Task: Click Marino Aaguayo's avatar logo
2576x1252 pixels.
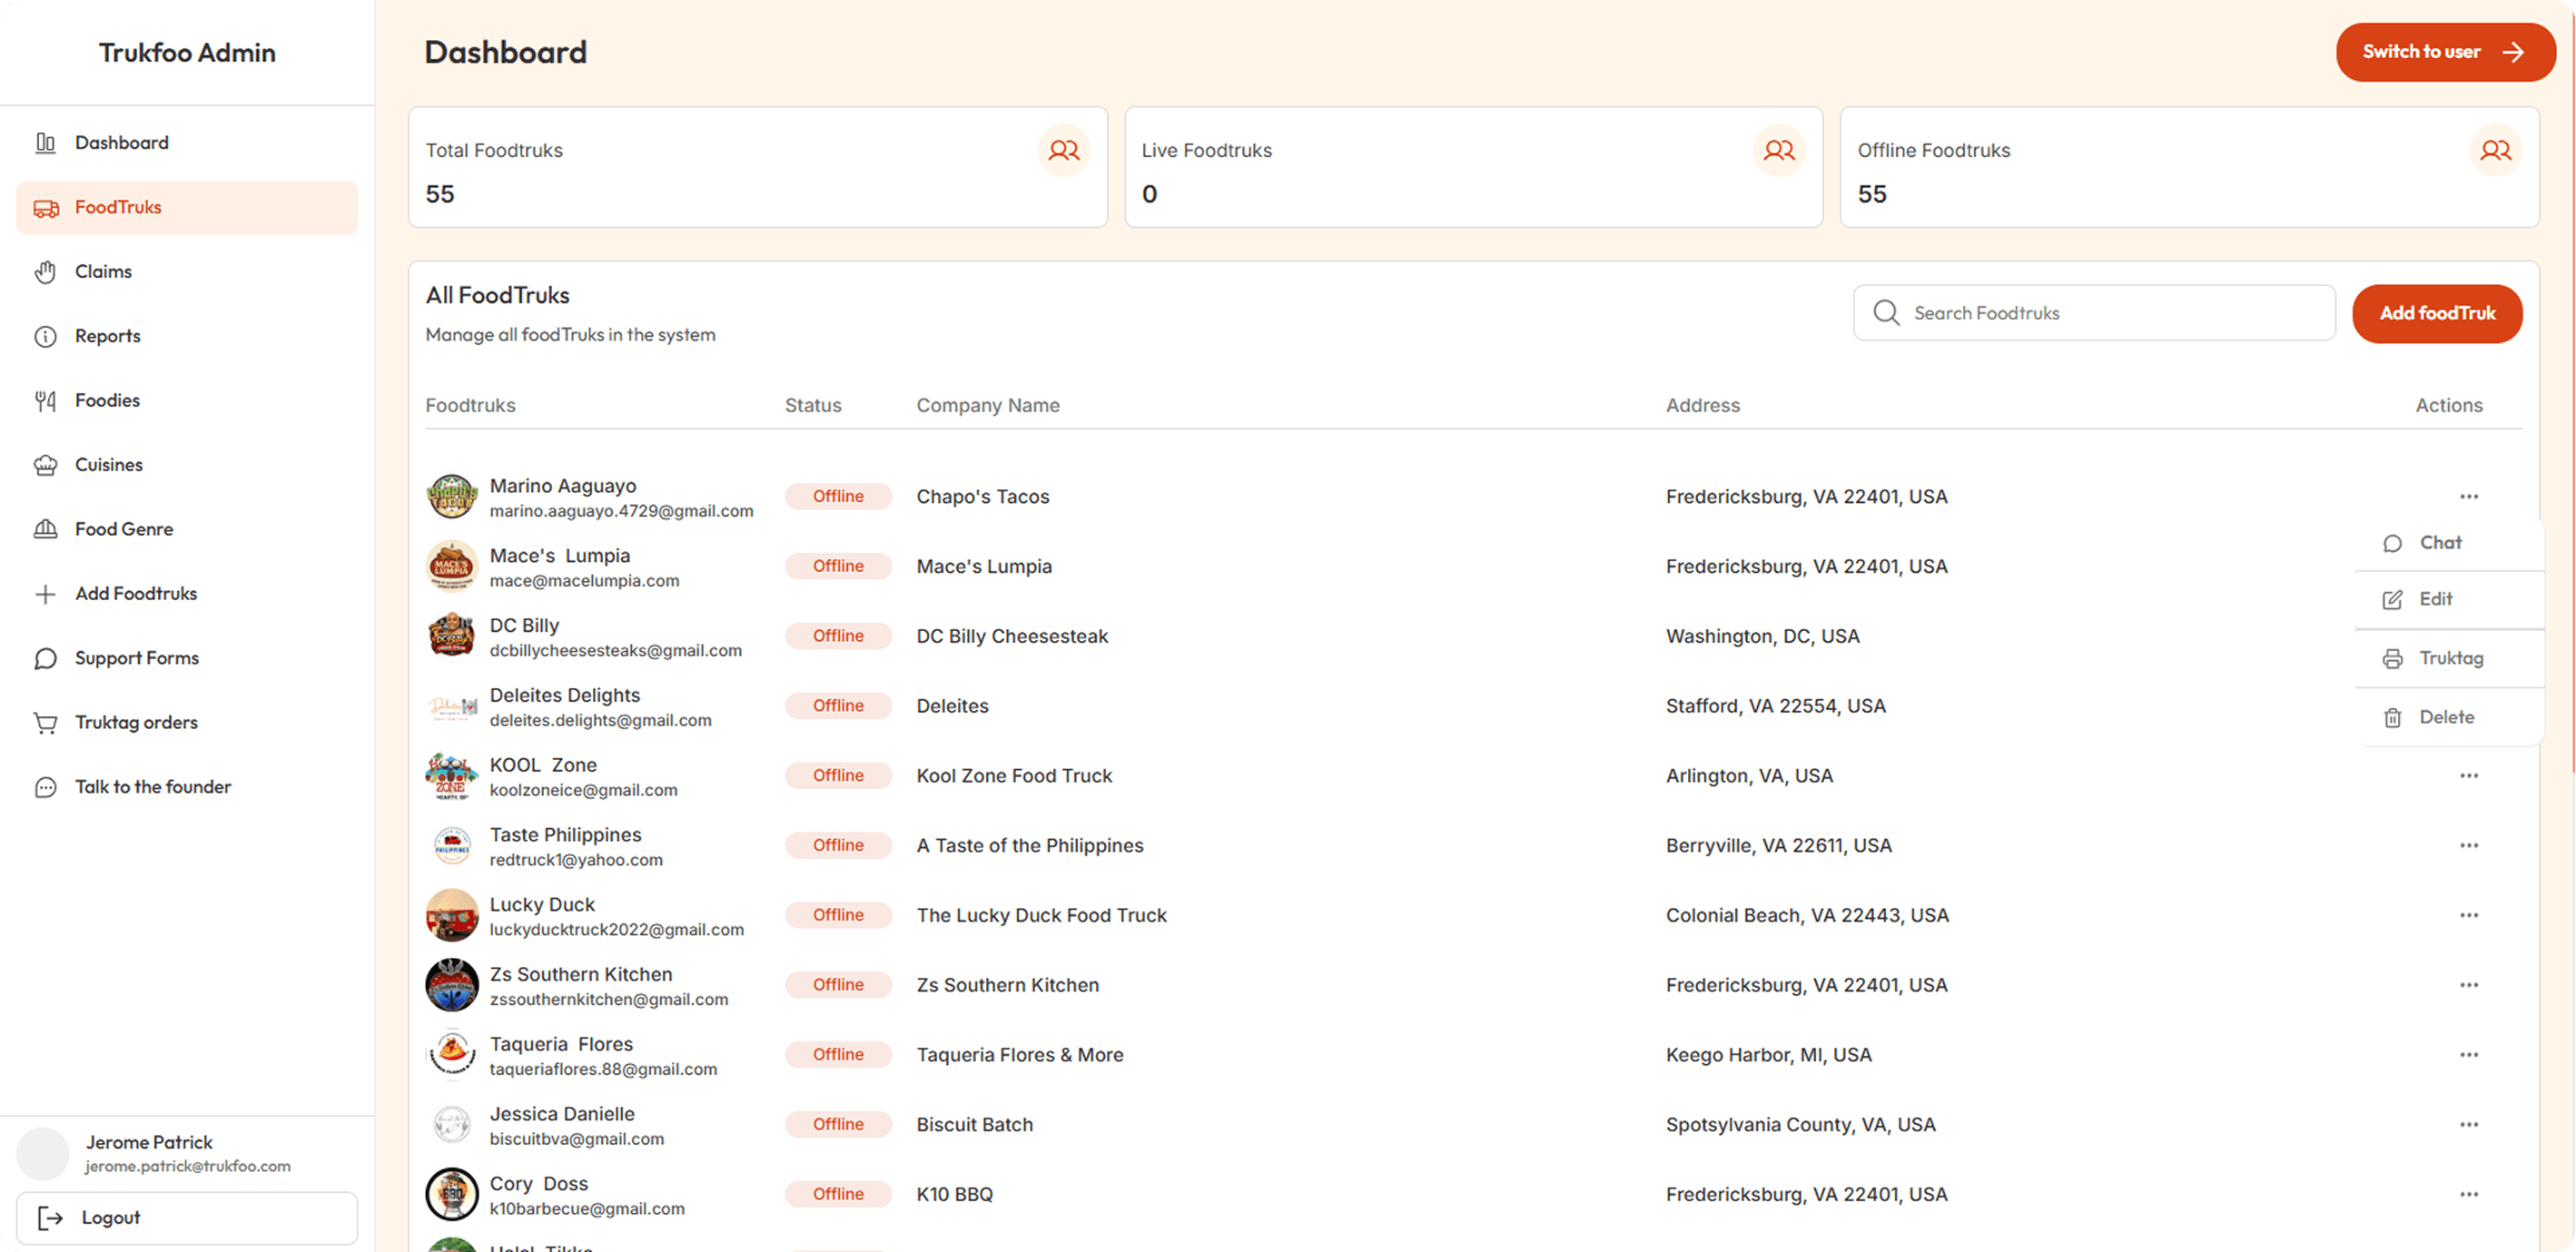Action: pos(452,497)
